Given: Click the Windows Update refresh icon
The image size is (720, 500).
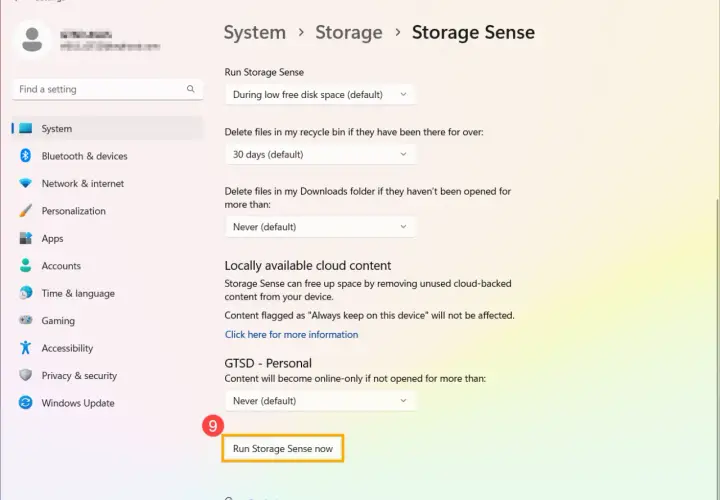Looking at the screenshot, I should 26,403.
